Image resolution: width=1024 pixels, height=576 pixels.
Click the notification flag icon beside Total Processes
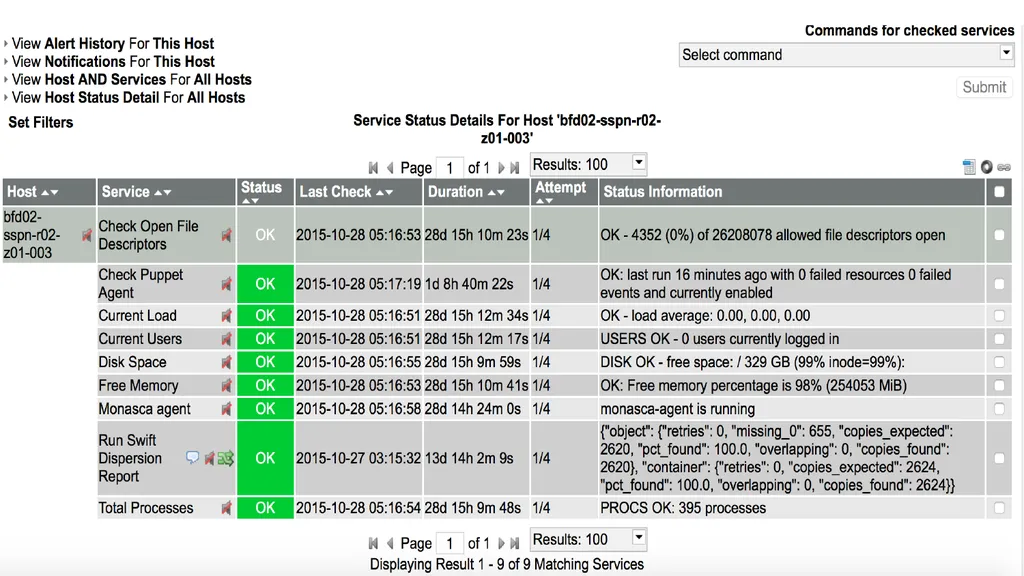click(226, 508)
